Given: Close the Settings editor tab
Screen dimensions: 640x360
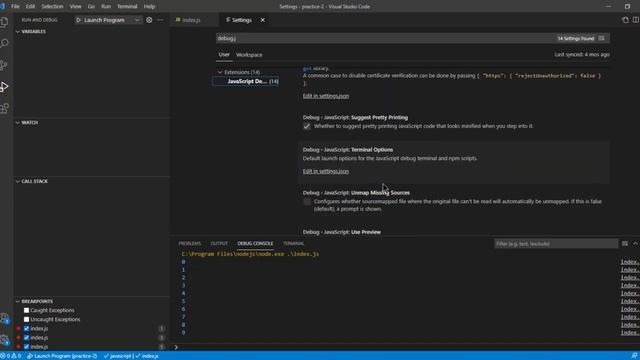Looking at the screenshot, I should click(262, 20).
